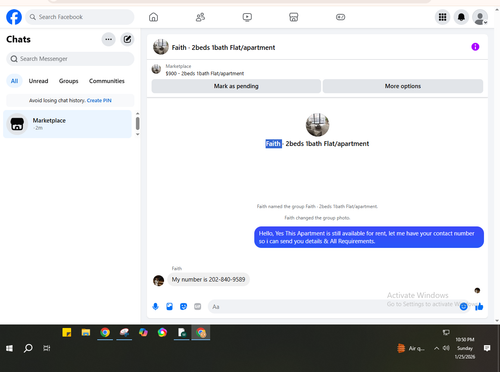This screenshot has width=500, height=372.
Task: Click the chat list scrollbar up arrow
Action: (137, 114)
